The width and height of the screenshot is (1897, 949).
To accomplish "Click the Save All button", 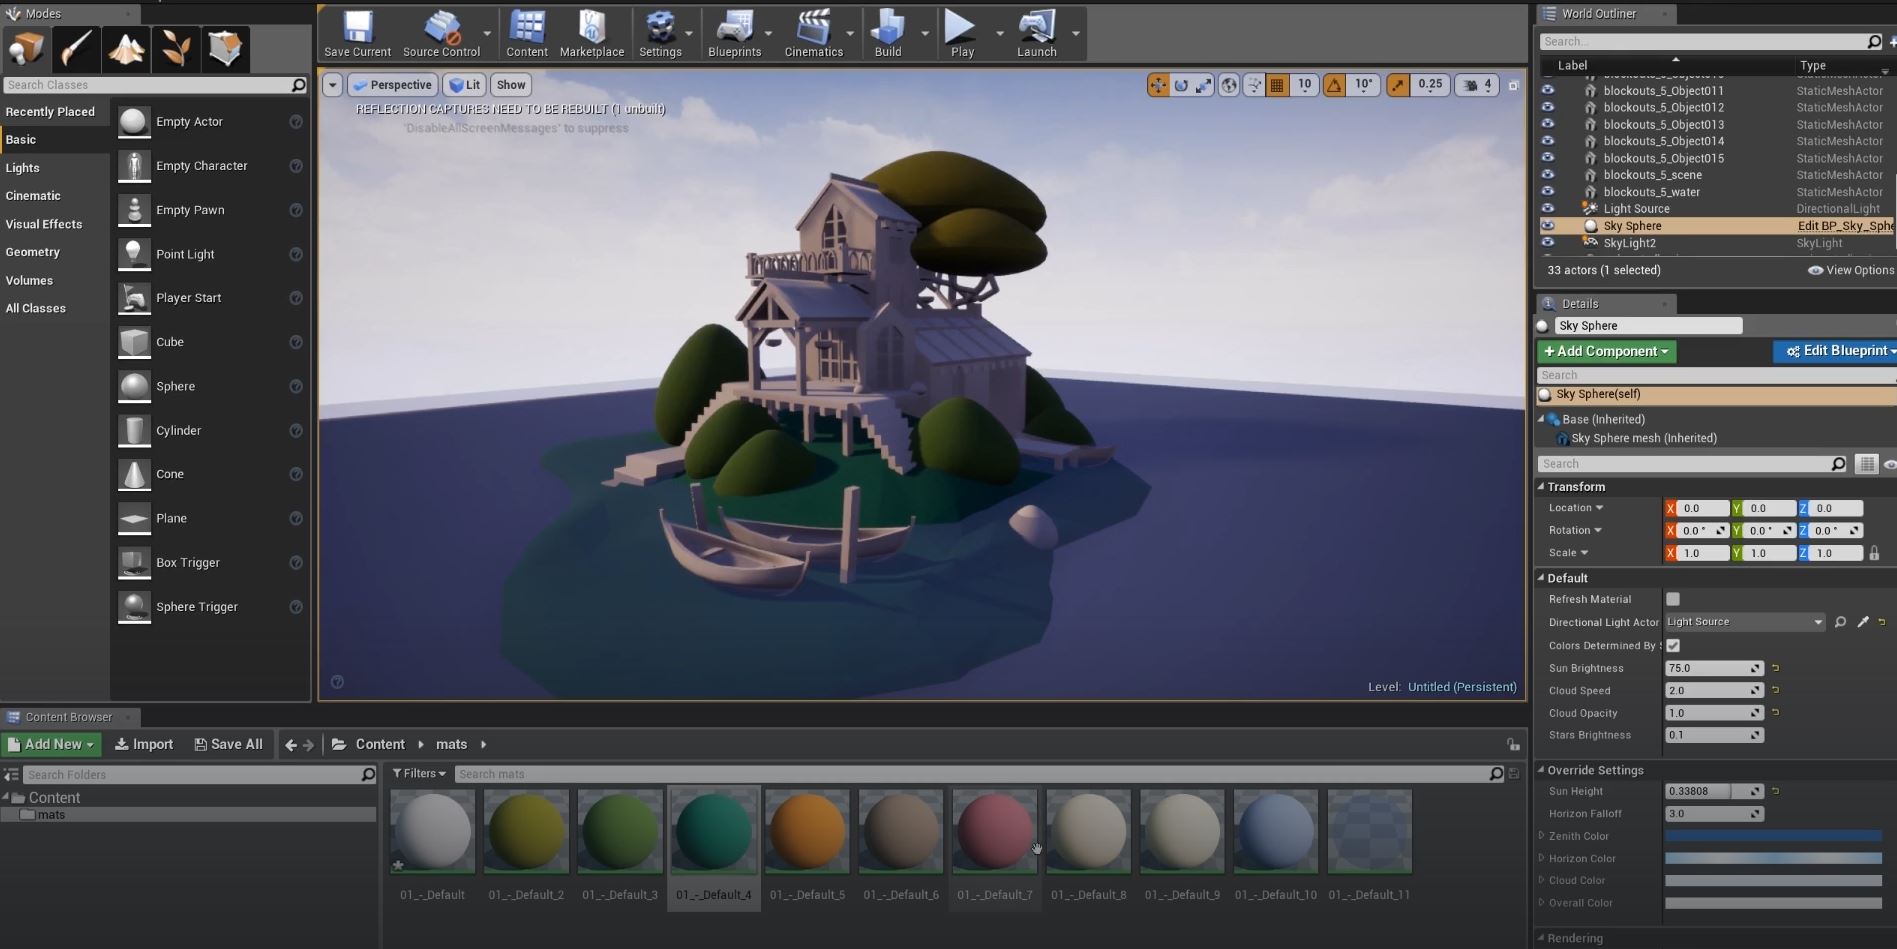I will point(228,744).
